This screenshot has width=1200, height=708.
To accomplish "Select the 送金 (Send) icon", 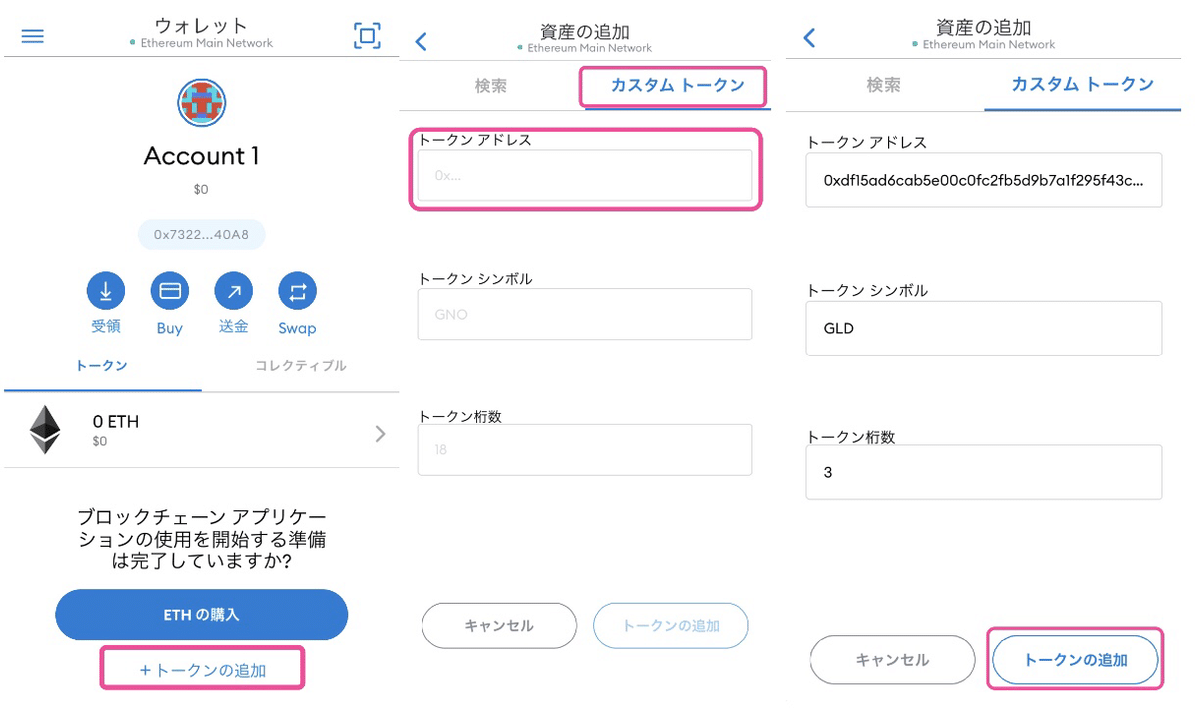I will point(233,292).
